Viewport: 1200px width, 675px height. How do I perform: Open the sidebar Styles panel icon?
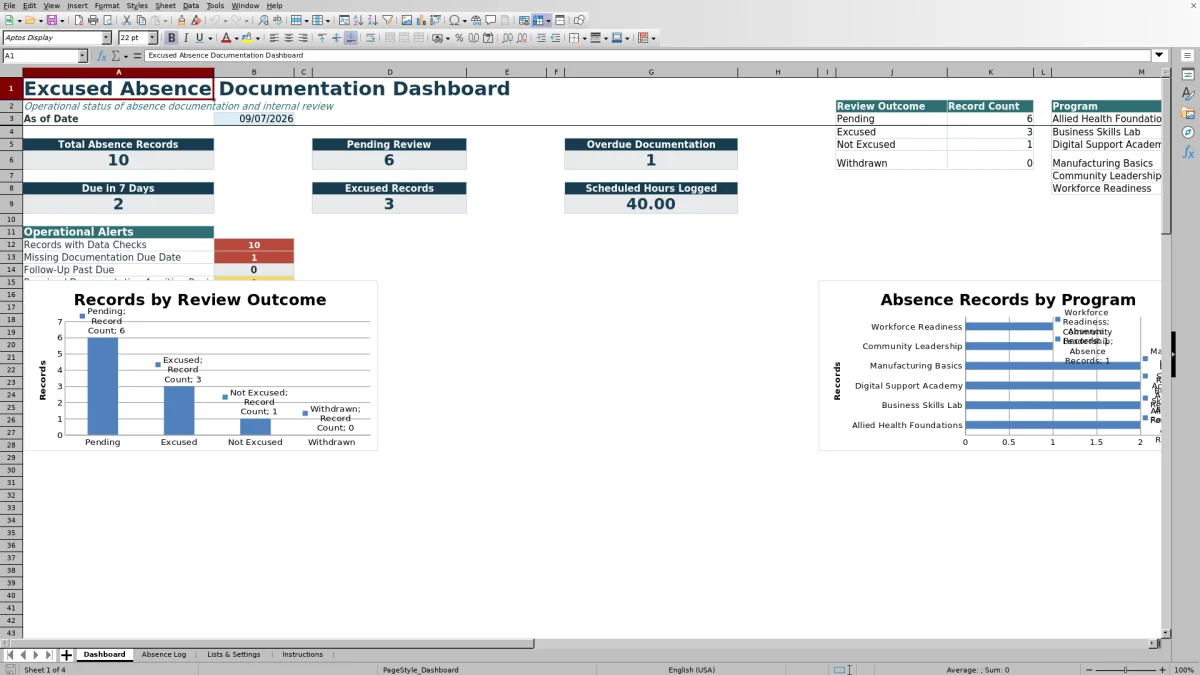(1188, 94)
